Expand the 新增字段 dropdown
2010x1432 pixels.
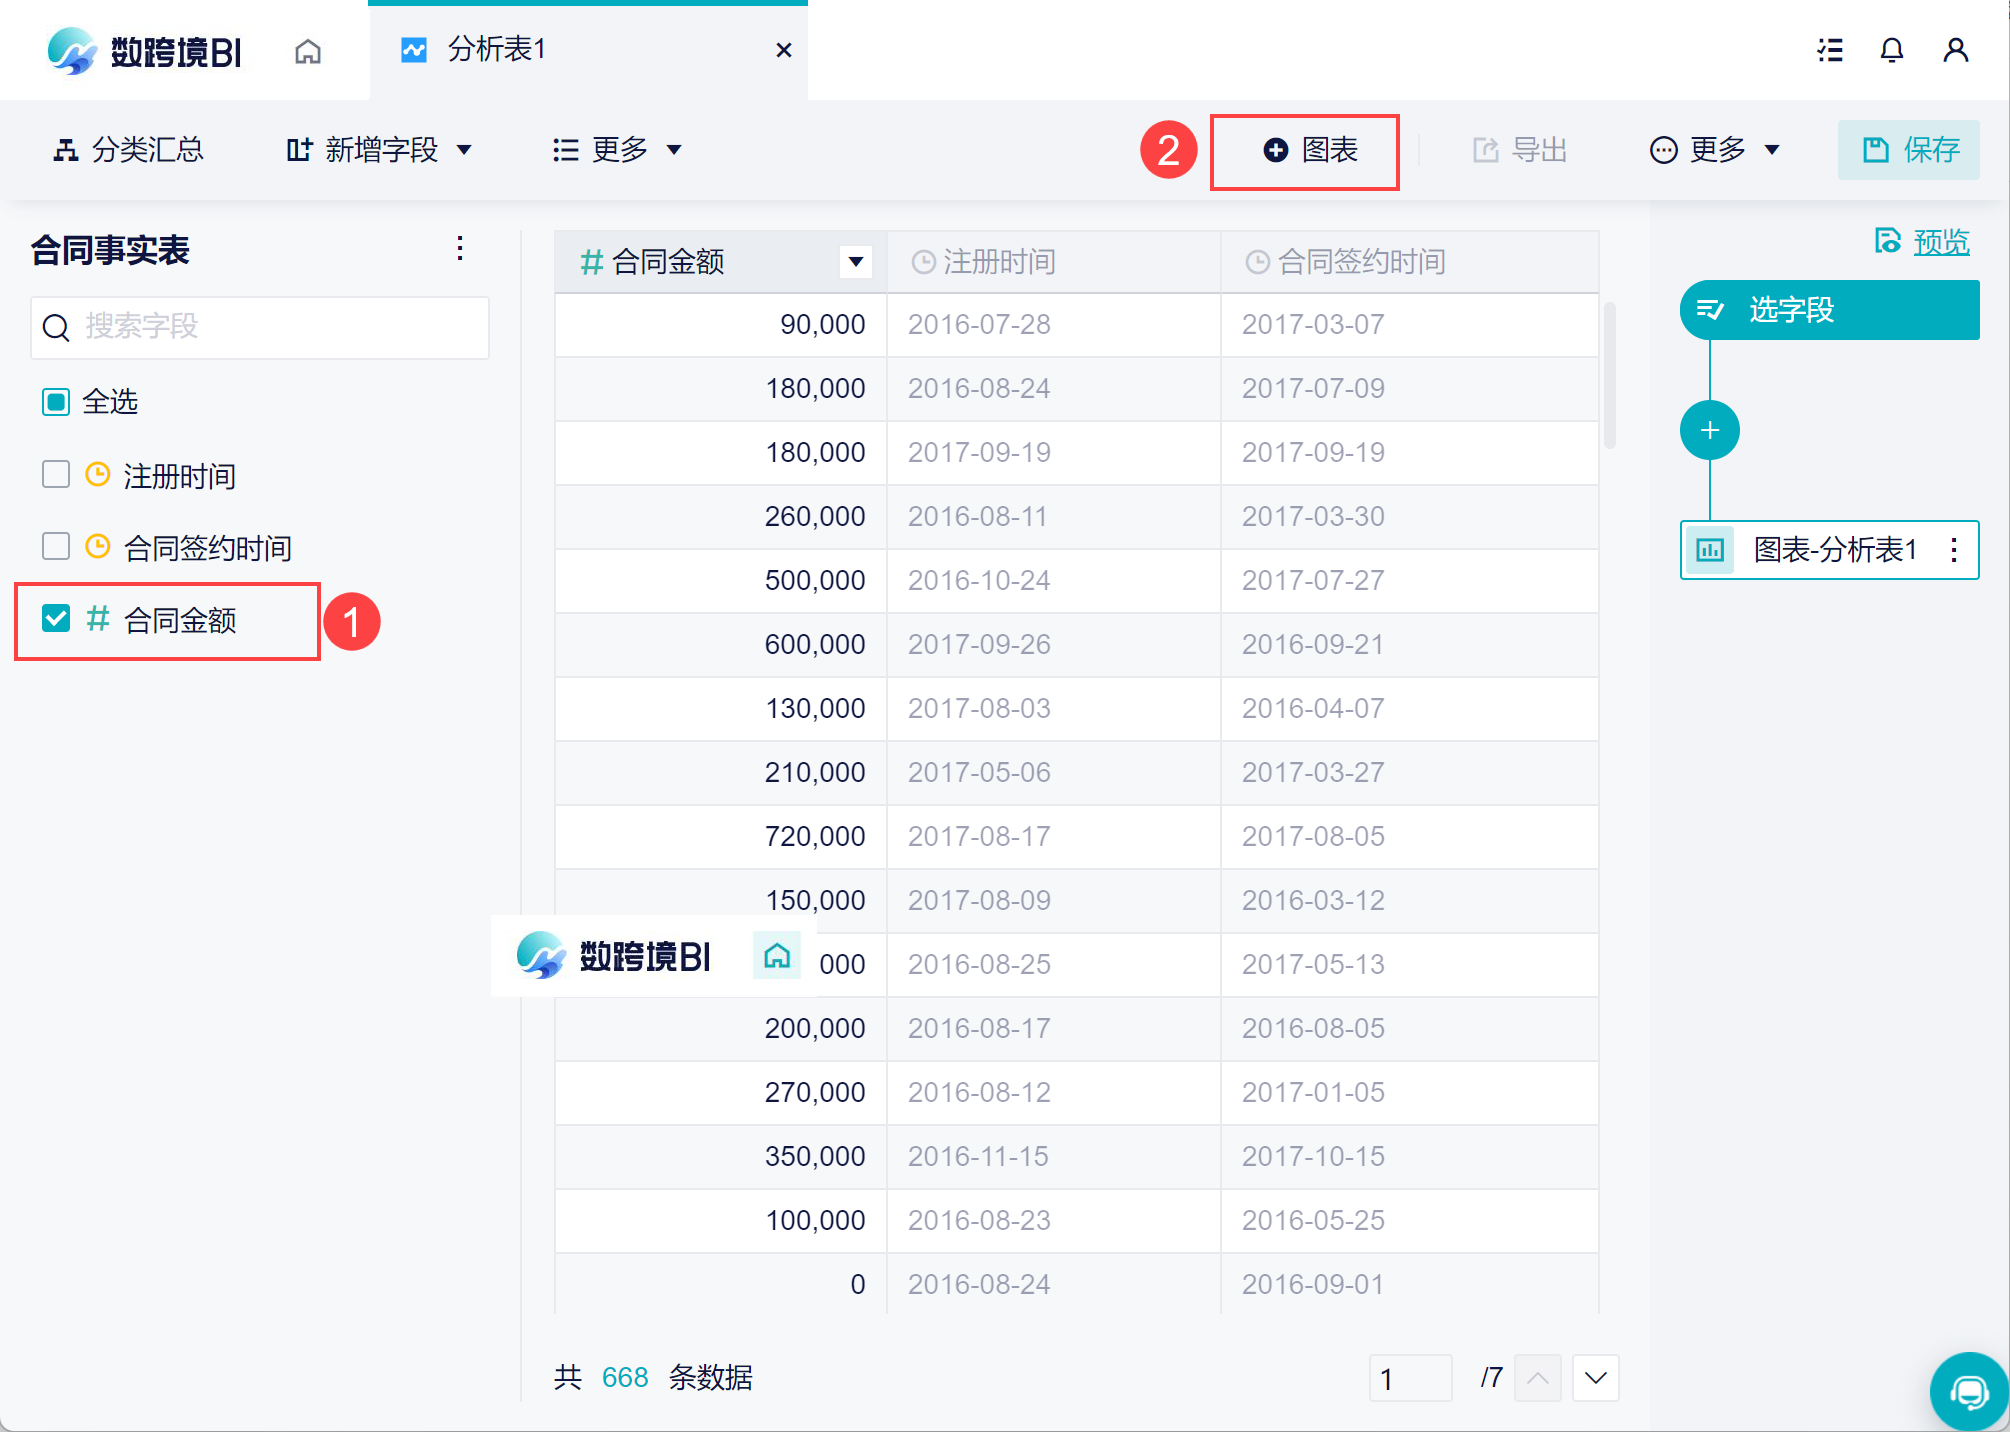click(378, 150)
